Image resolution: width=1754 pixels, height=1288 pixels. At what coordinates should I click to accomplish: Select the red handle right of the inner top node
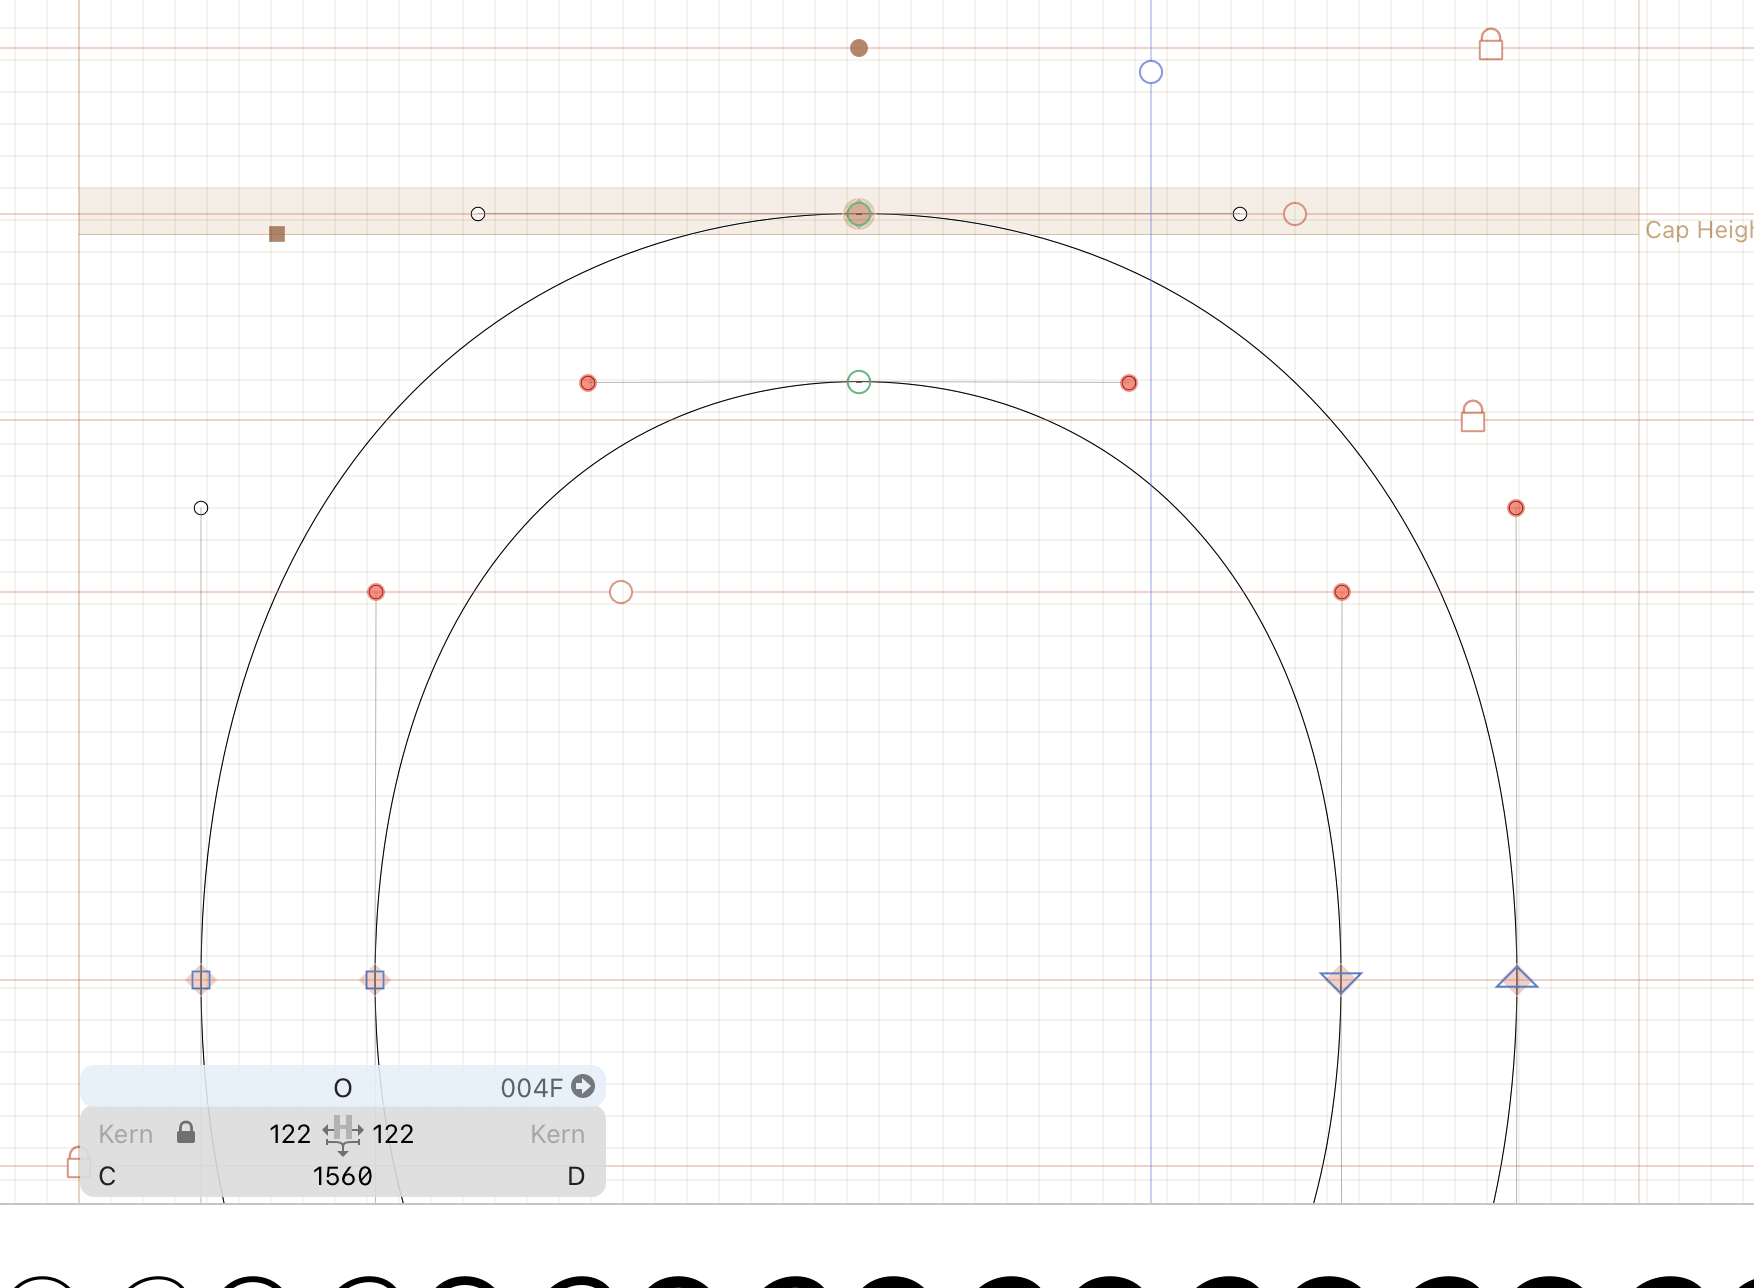point(1129,383)
